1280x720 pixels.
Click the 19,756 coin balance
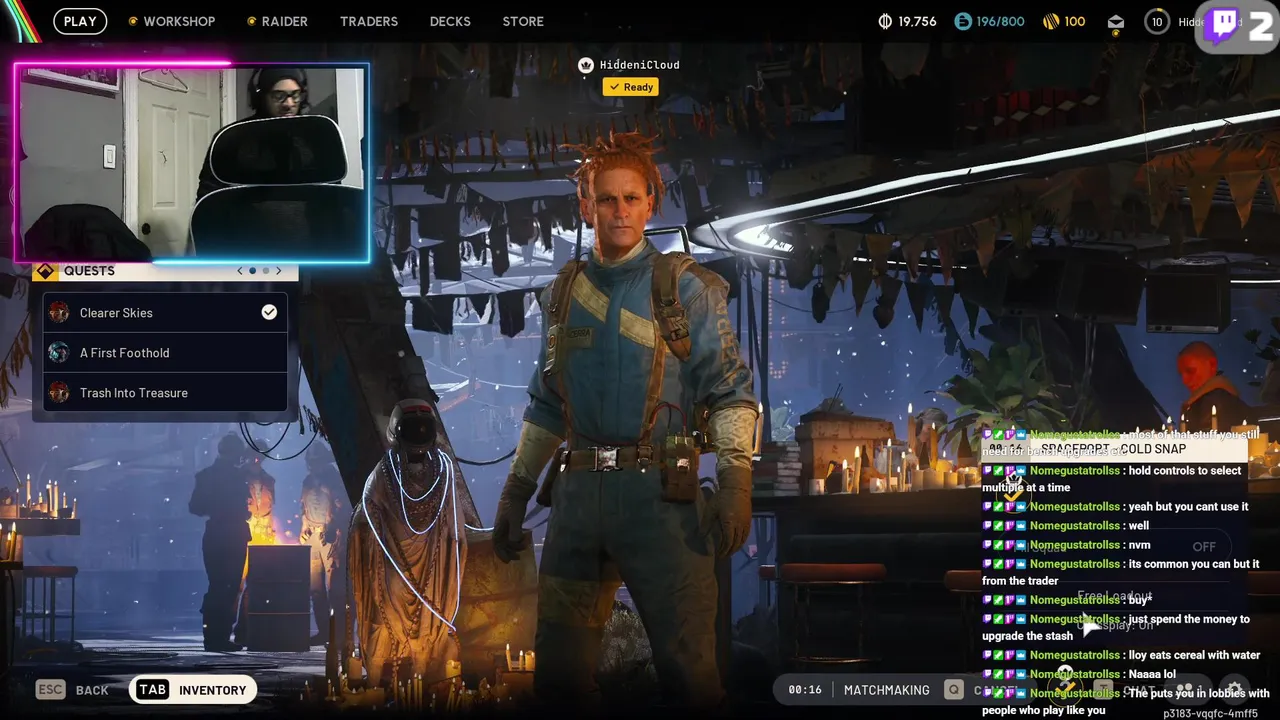pos(917,21)
